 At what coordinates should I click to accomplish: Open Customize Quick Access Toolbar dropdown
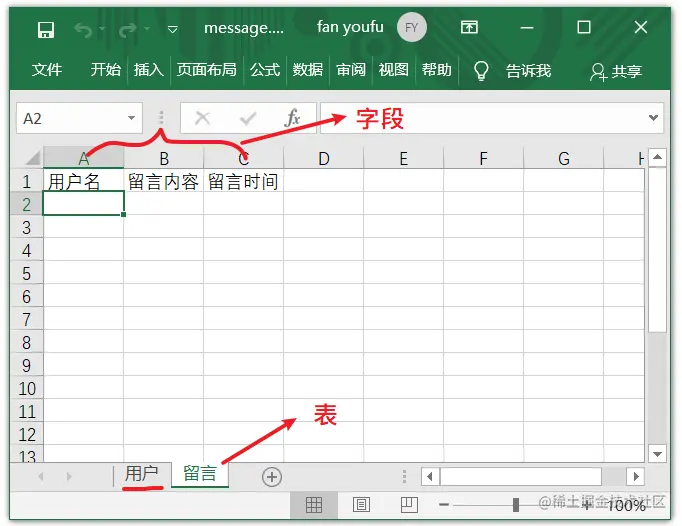click(172, 29)
